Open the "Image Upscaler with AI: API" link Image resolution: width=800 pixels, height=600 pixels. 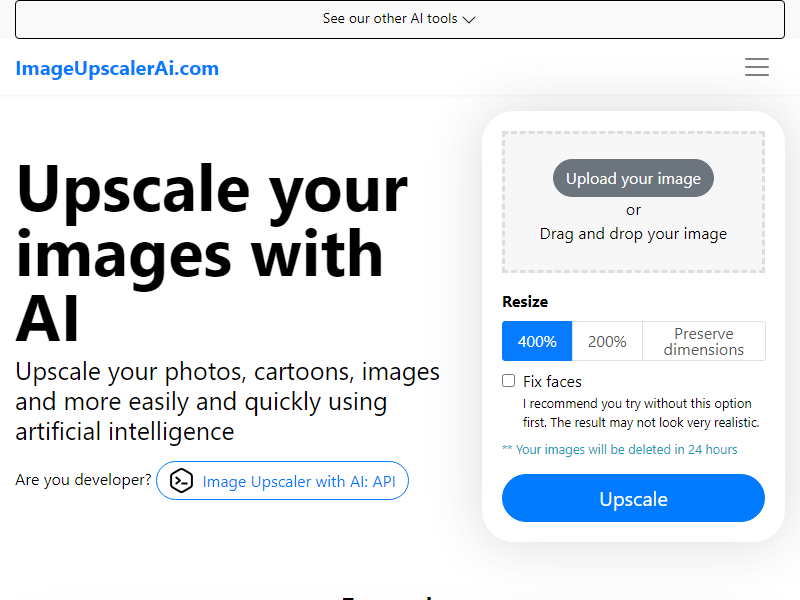pyautogui.click(x=298, y=481)
